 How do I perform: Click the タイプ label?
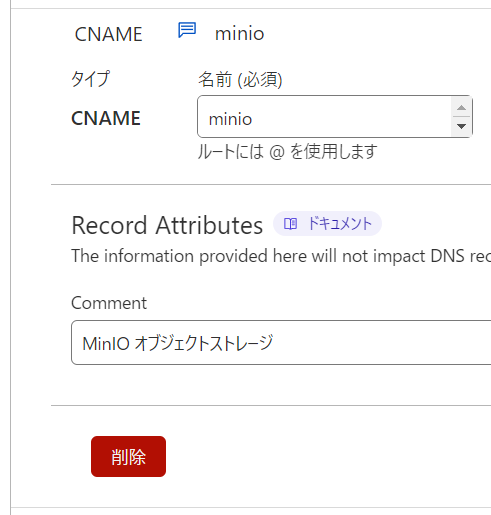point(91,79)
